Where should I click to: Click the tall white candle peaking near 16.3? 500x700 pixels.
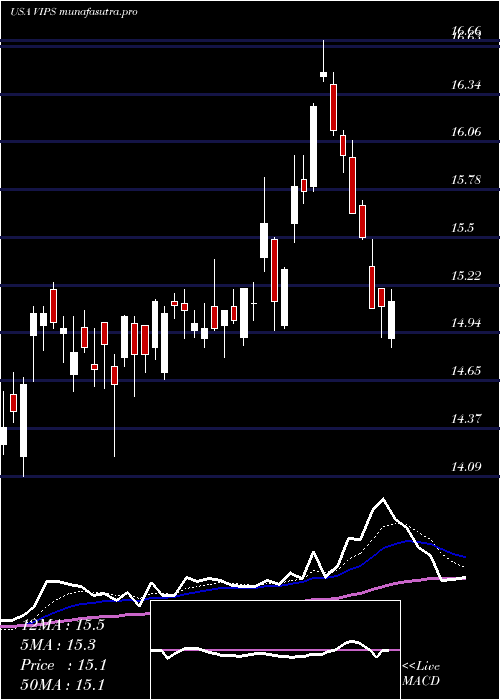pos(314,146)
